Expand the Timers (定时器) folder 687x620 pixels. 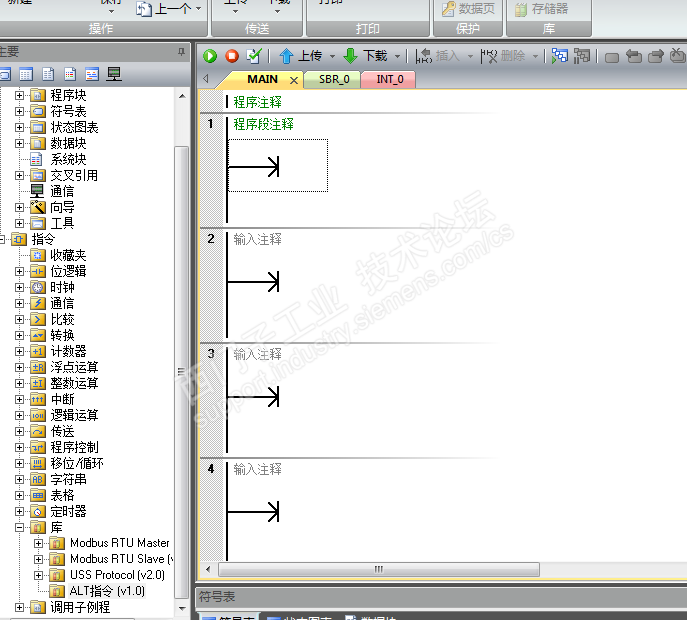point(19,511)
